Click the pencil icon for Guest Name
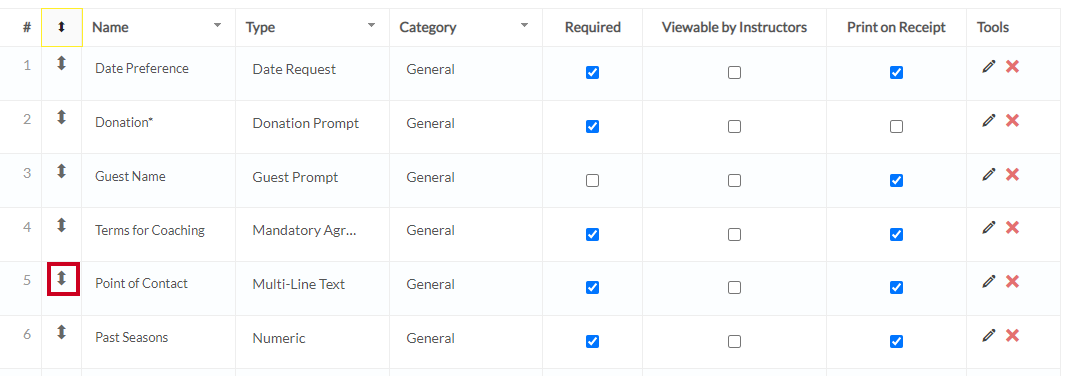 click(989, 174)
